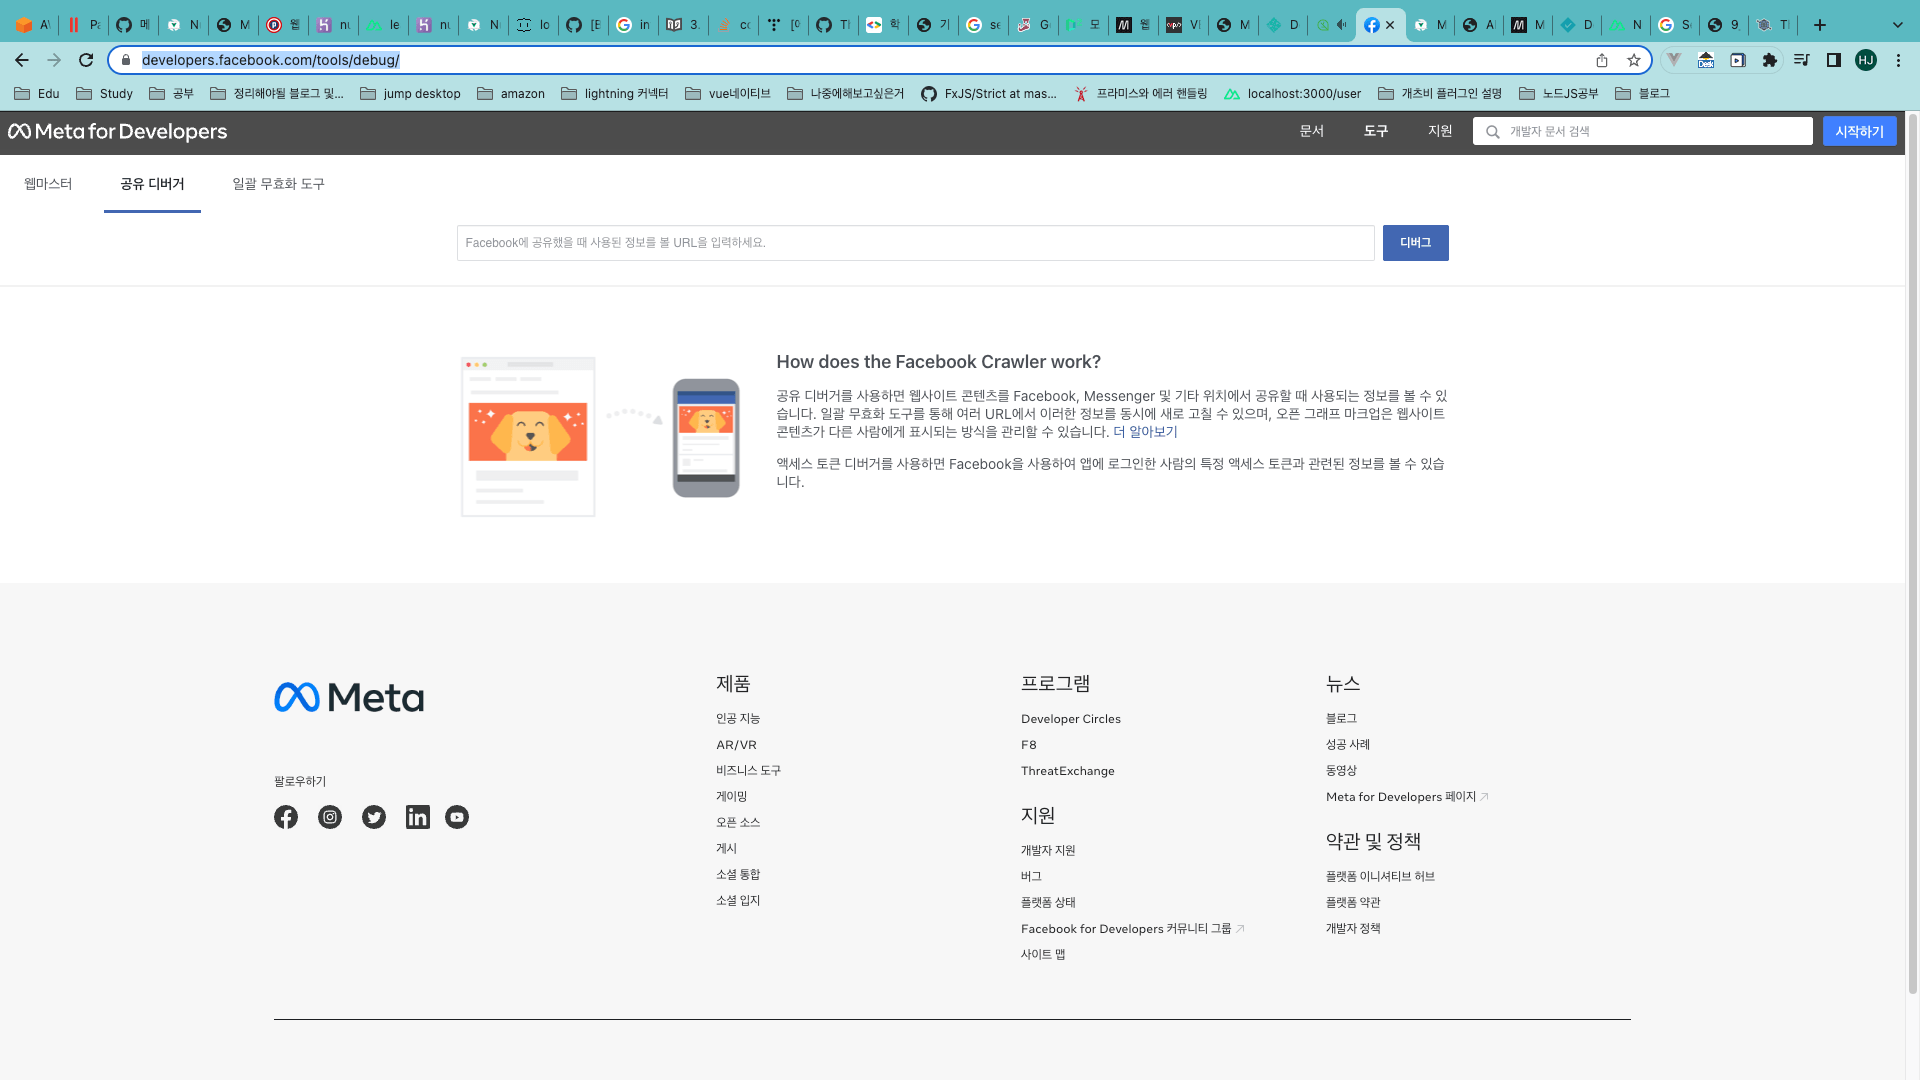Open the 개발자 정책 footer link
This screenshot has height=1080, width=1920.
point(1353,928)
